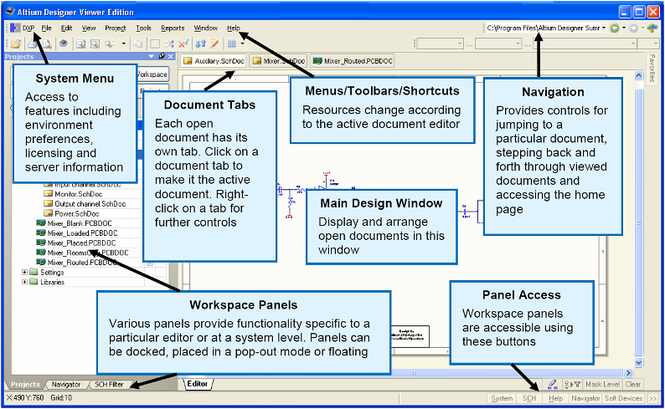This screenshot has width=665, height=409.
Task: Open the forward button history dropdown
Action: (x=643, y=28)
